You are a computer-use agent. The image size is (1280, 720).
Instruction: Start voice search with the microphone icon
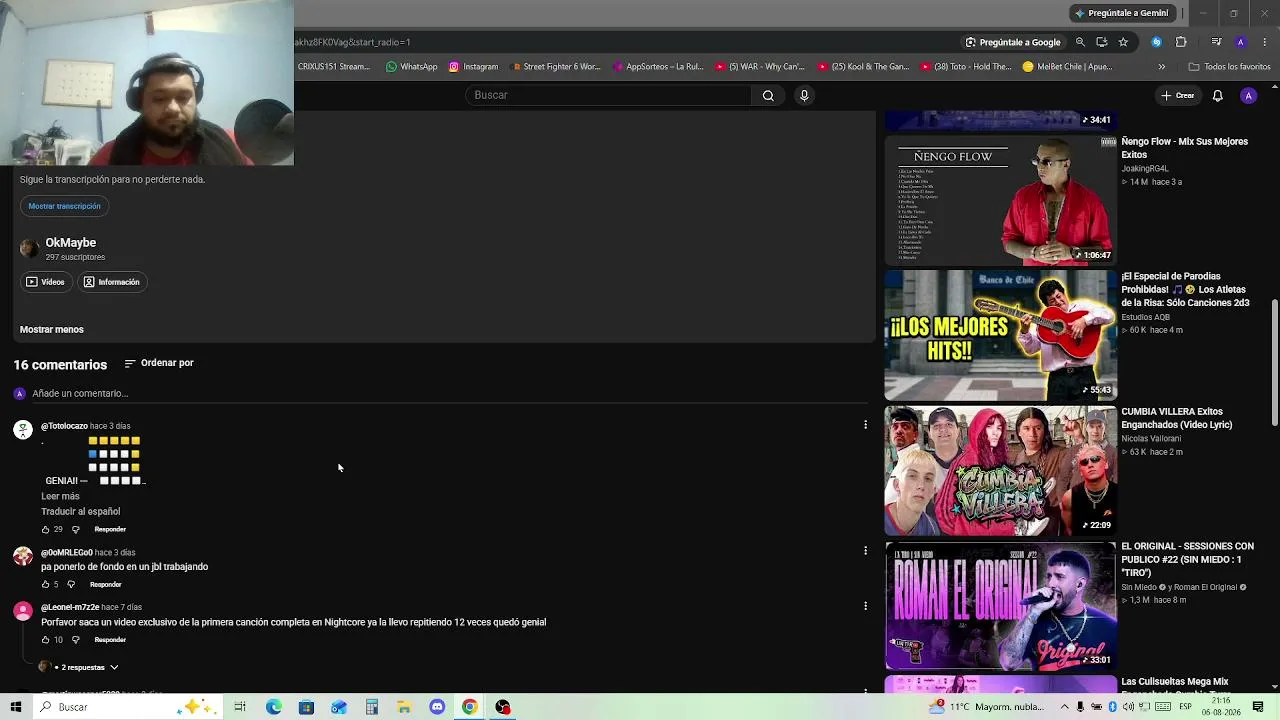(804, 95)
